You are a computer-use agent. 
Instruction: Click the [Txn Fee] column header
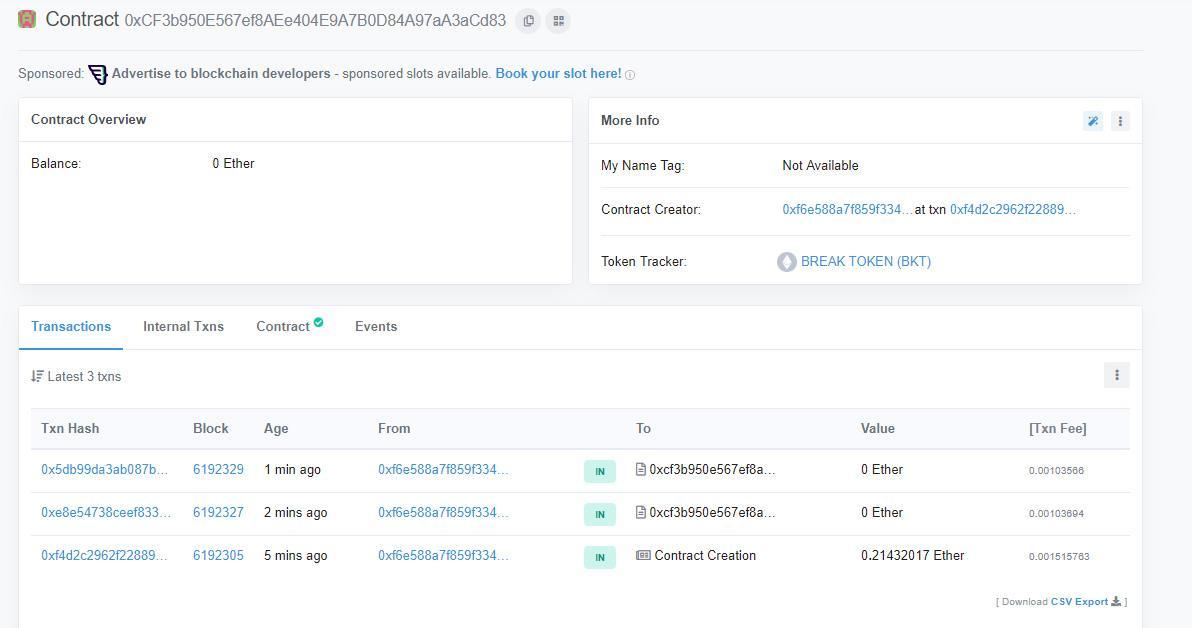(1057, 429)
